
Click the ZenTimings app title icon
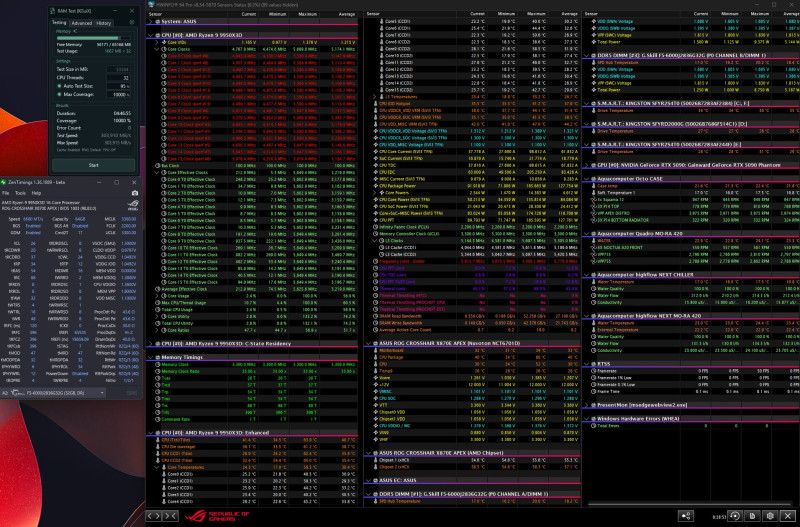(4, 182)
